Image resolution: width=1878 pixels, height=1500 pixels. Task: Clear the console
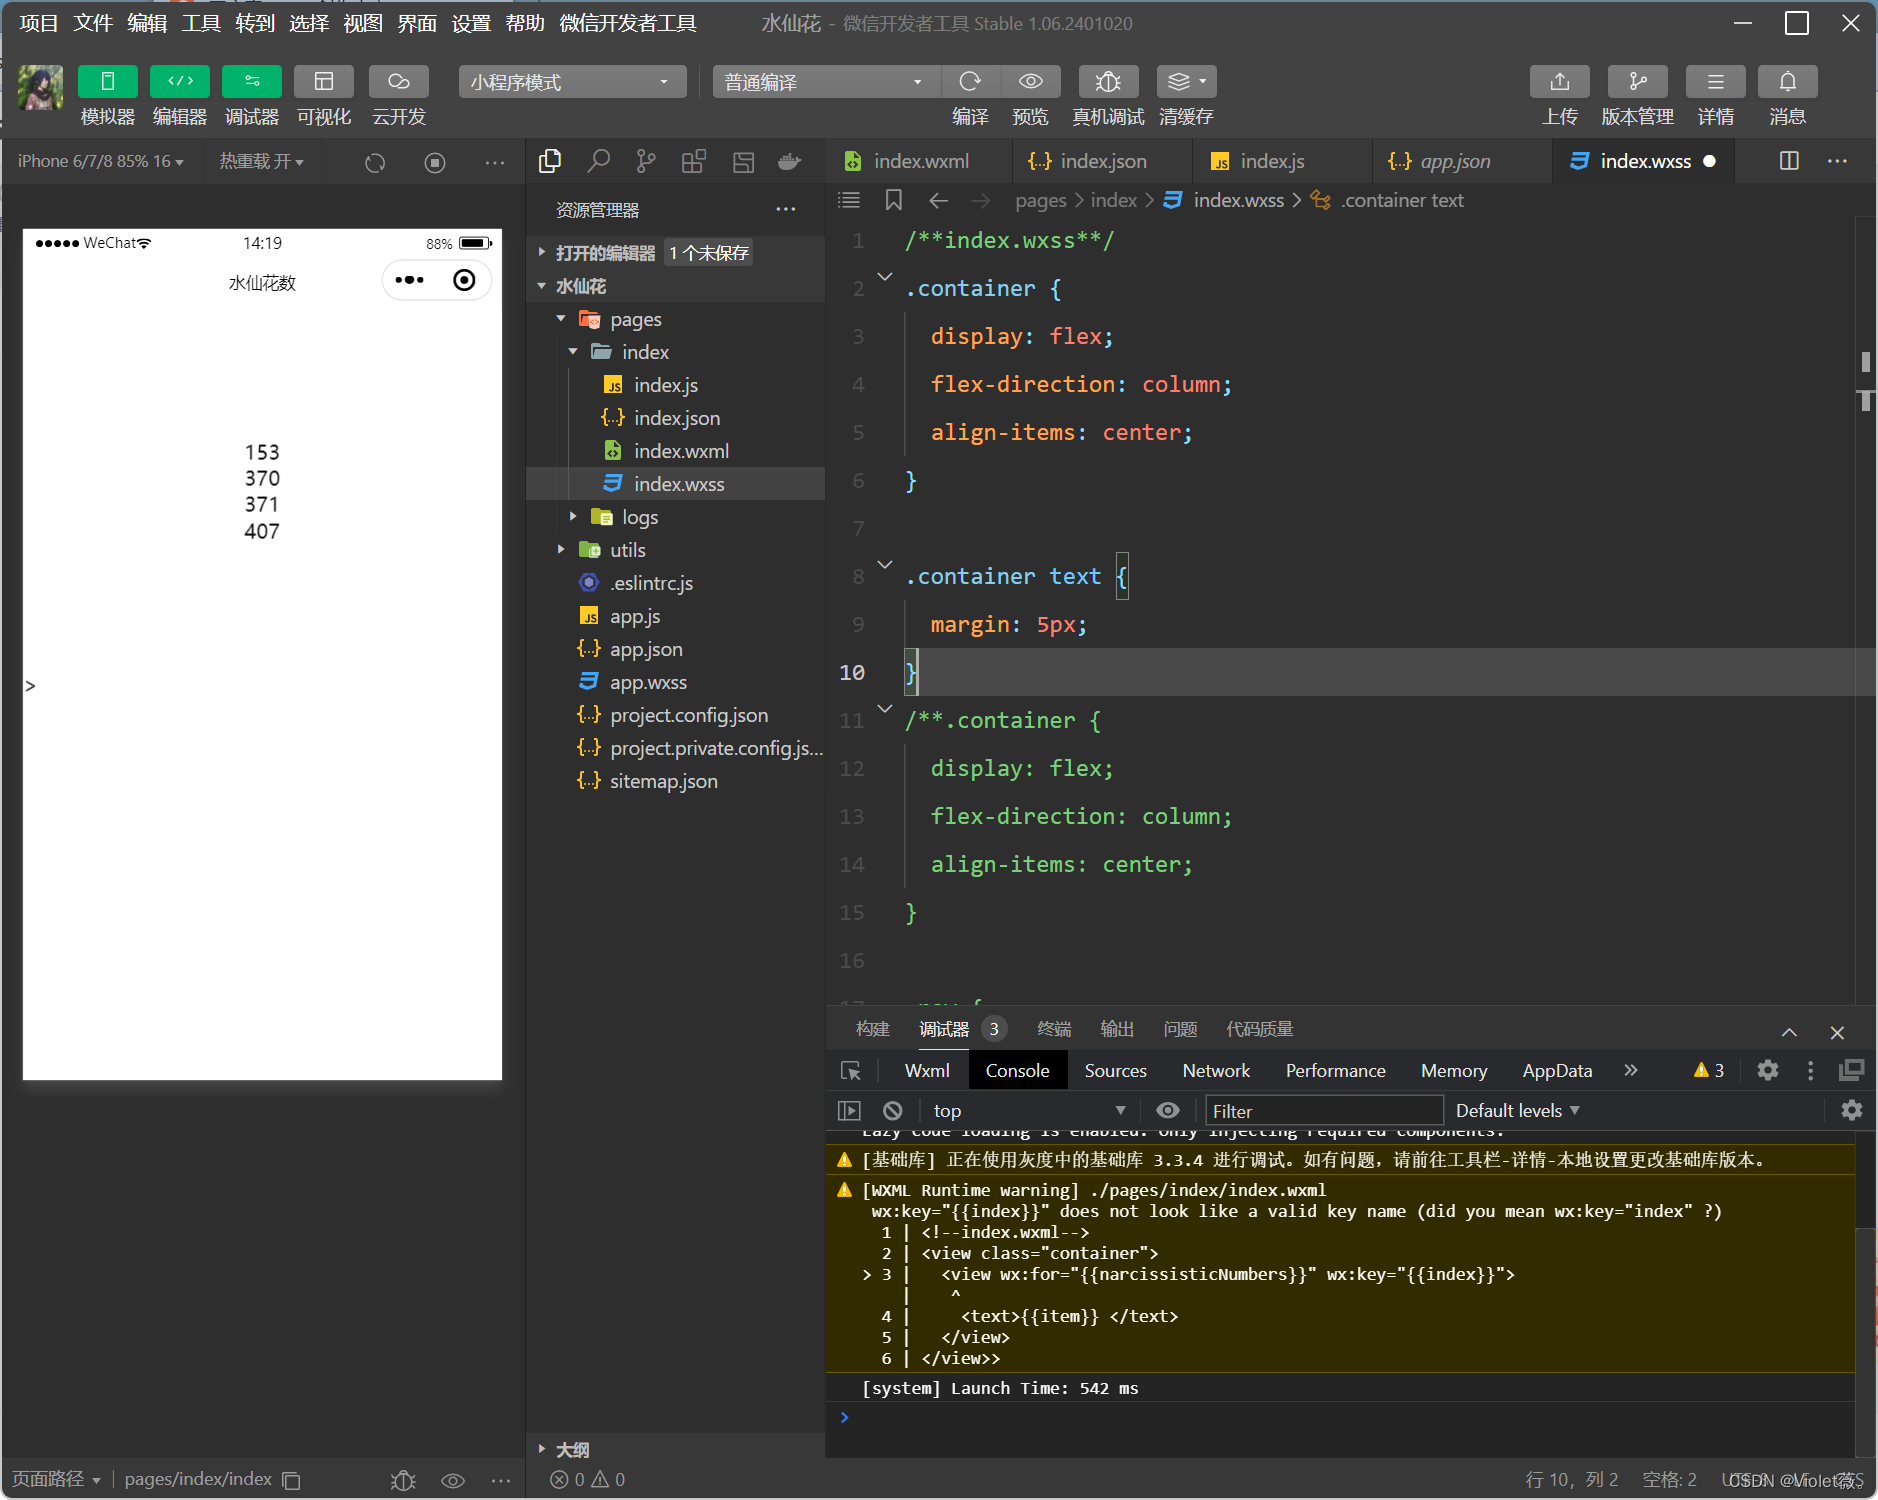click(x=893, y=1111)
